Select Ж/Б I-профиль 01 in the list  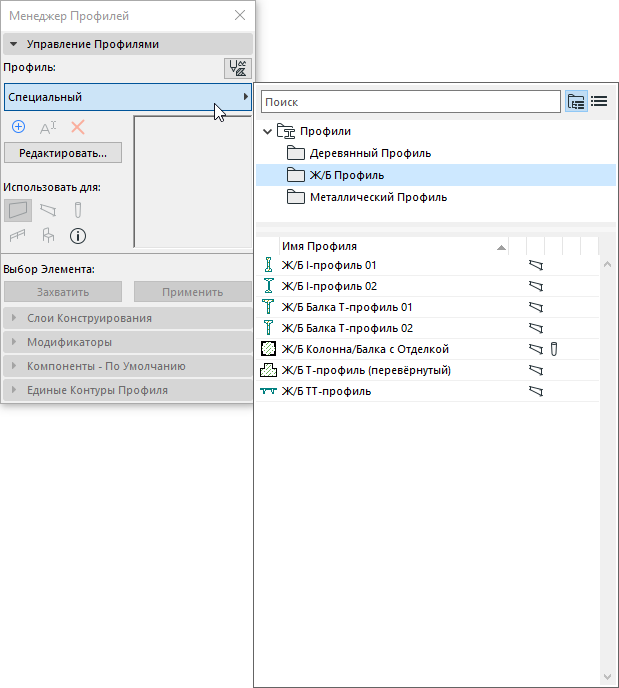(x=428, y=265)
